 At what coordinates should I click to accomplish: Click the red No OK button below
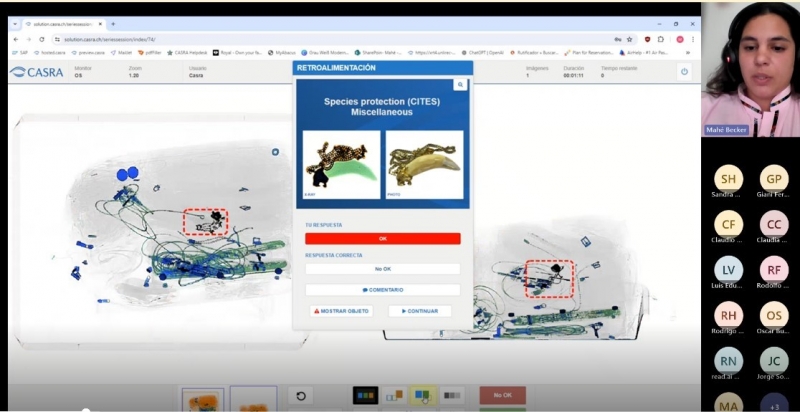pyautogui.click(x=502, y=396)
